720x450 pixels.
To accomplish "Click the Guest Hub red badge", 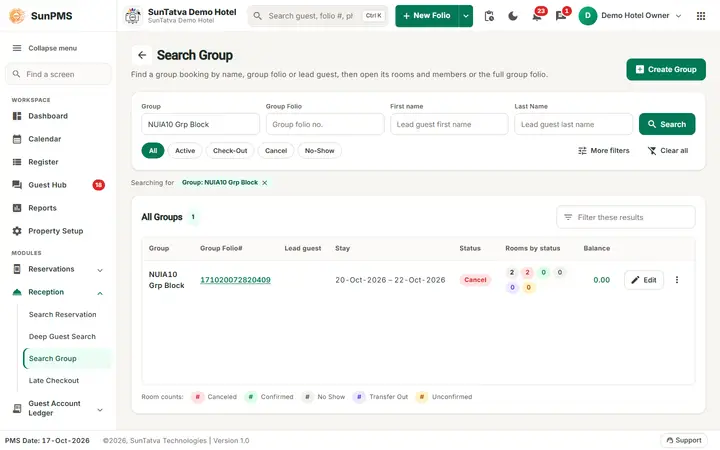I will [x=98, y=185].
